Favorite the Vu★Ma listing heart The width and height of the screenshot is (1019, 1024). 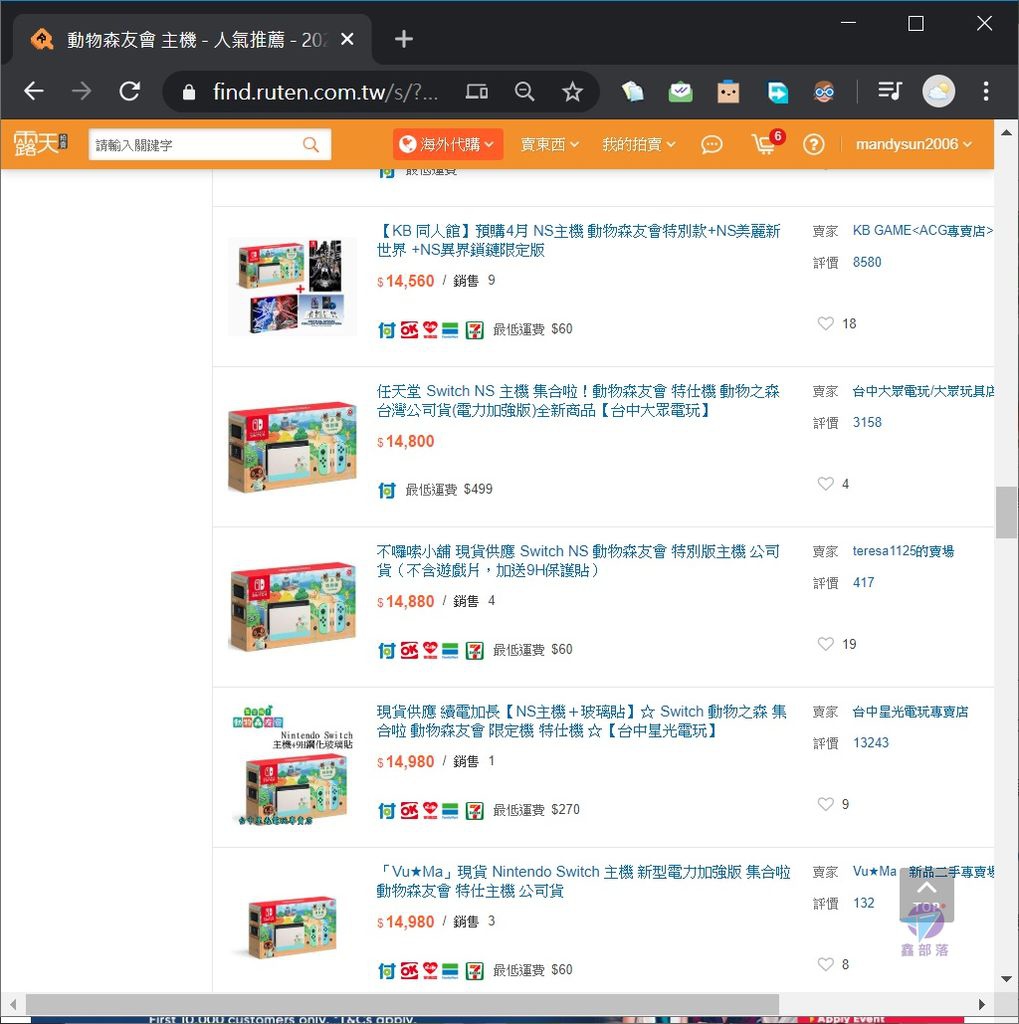(826, 964)
